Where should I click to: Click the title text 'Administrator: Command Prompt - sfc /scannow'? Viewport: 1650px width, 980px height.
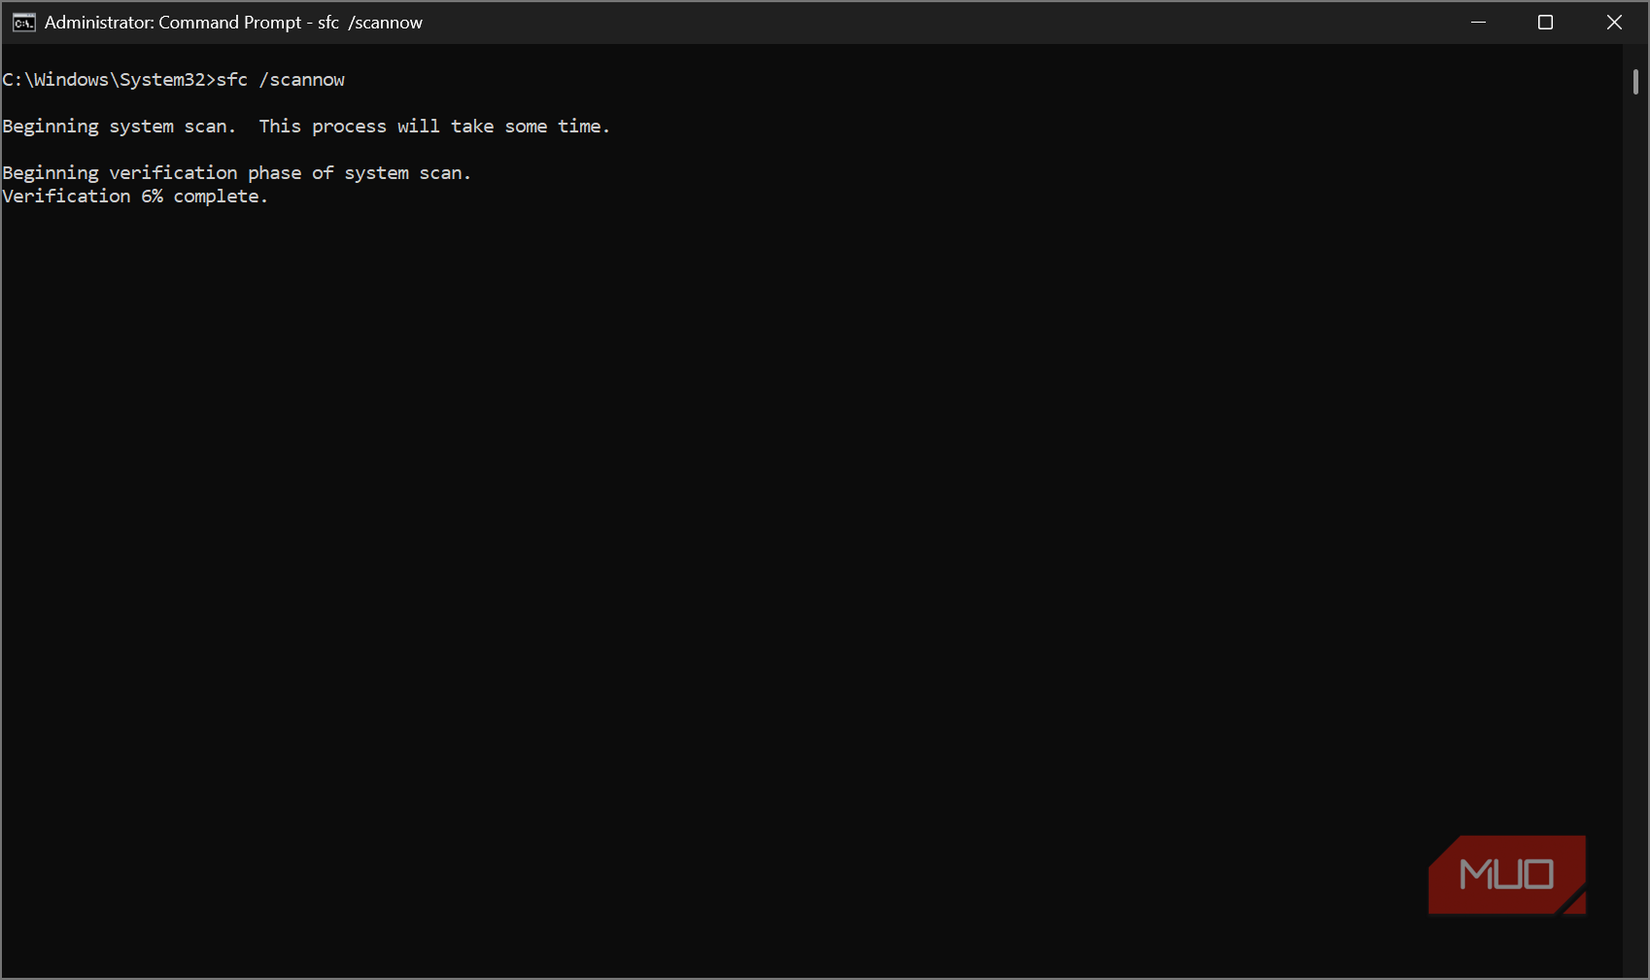click(x=233, y=22)
